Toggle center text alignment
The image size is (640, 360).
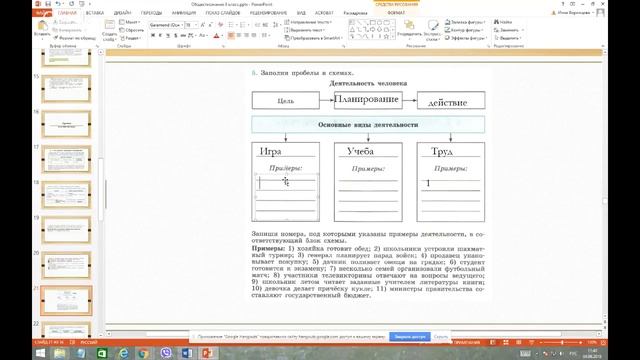(x=239, y=36)
